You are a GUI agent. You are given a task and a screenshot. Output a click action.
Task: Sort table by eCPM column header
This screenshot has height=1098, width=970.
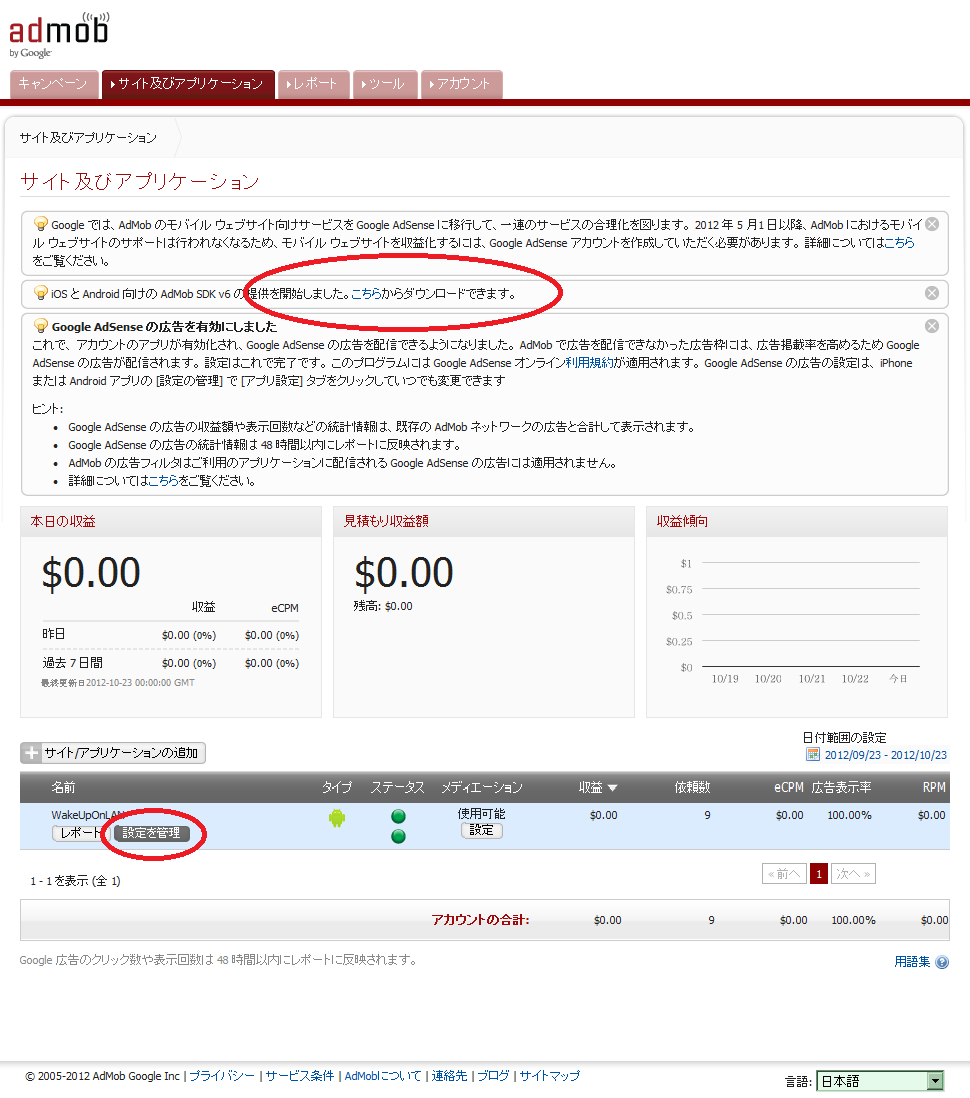789,788
